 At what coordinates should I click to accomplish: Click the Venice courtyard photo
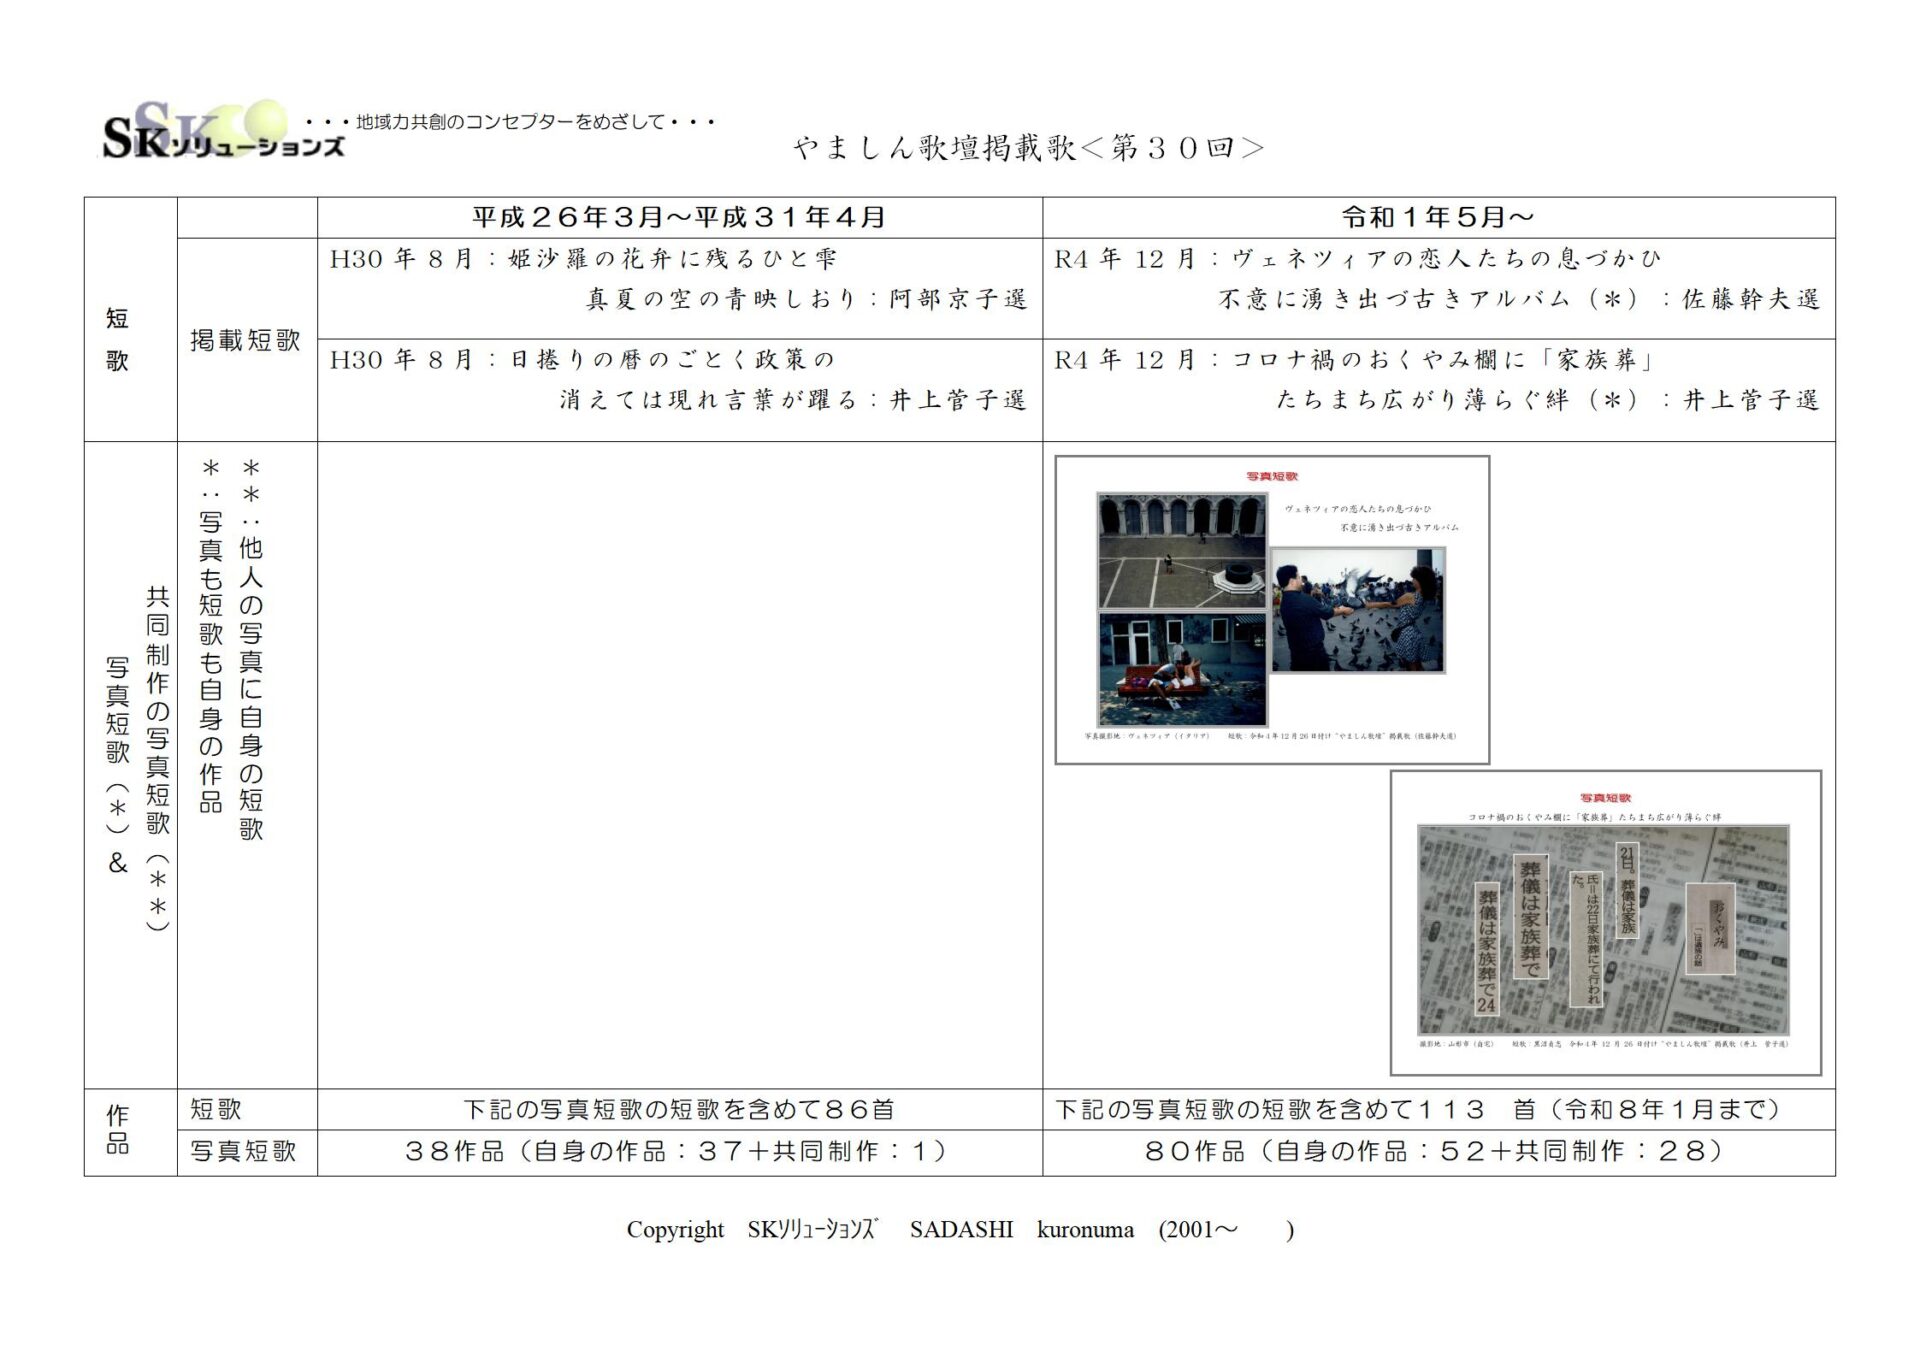[1181, 551]
